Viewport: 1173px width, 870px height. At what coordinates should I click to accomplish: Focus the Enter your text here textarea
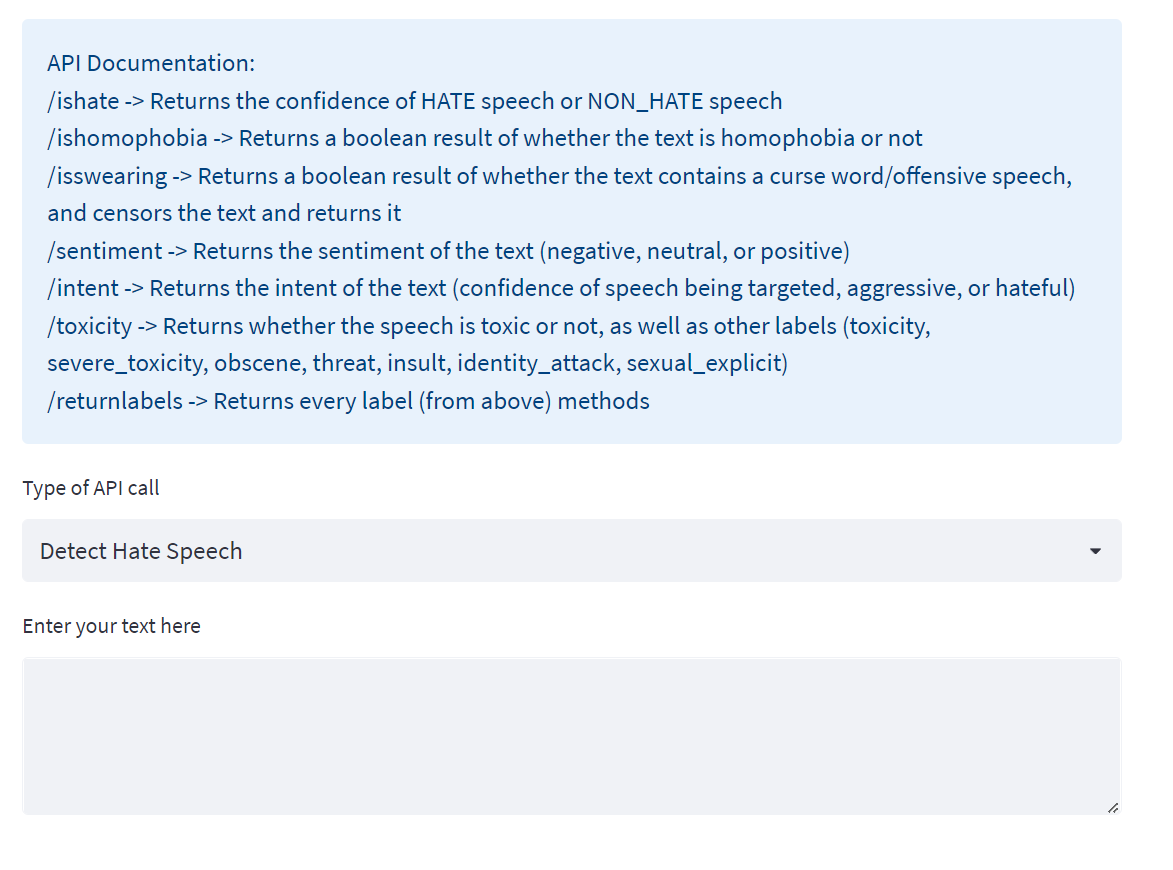click(x=572, y=736)
